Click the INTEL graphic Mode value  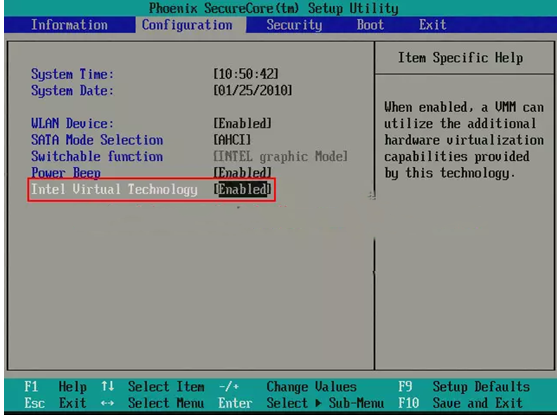(280, 156)
